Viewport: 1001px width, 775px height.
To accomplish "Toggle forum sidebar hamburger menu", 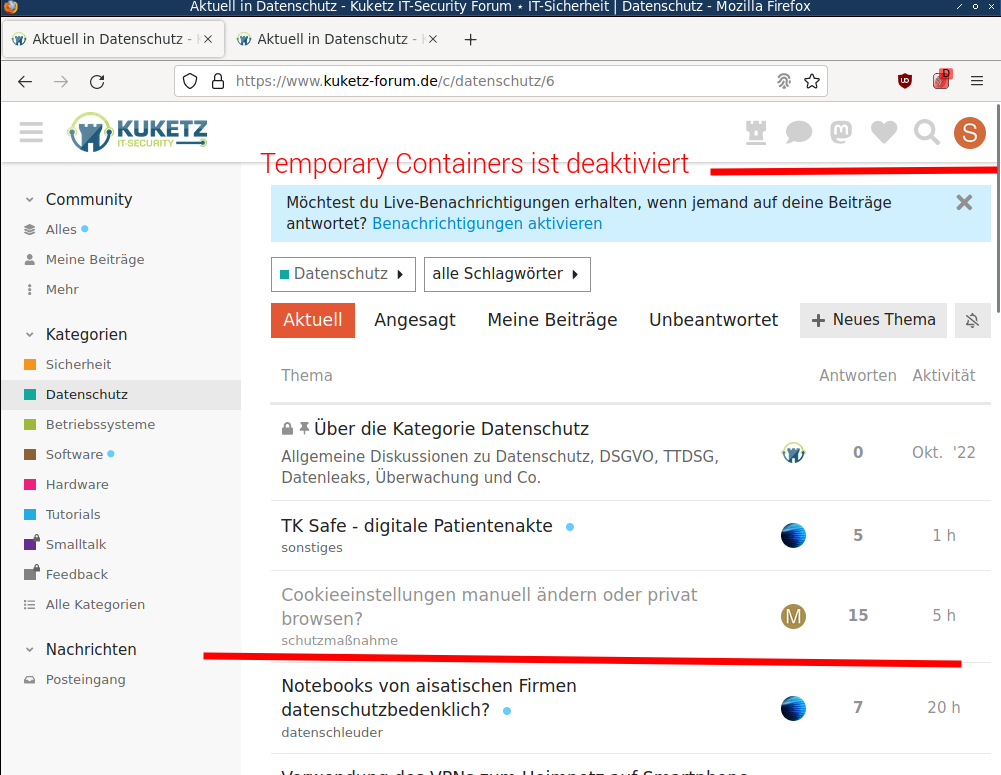I will (x=31, y=133).
